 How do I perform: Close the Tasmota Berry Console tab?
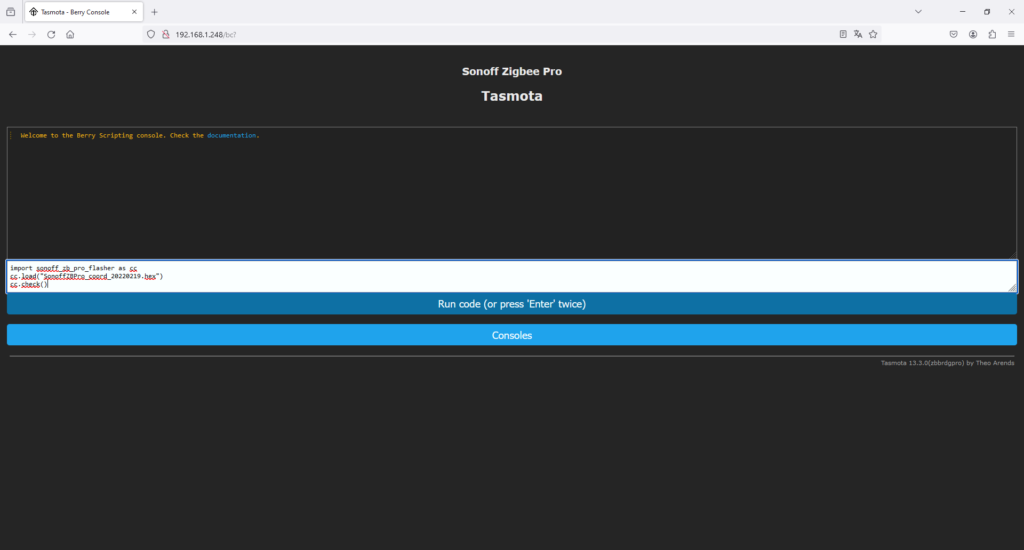coord(135,12)
